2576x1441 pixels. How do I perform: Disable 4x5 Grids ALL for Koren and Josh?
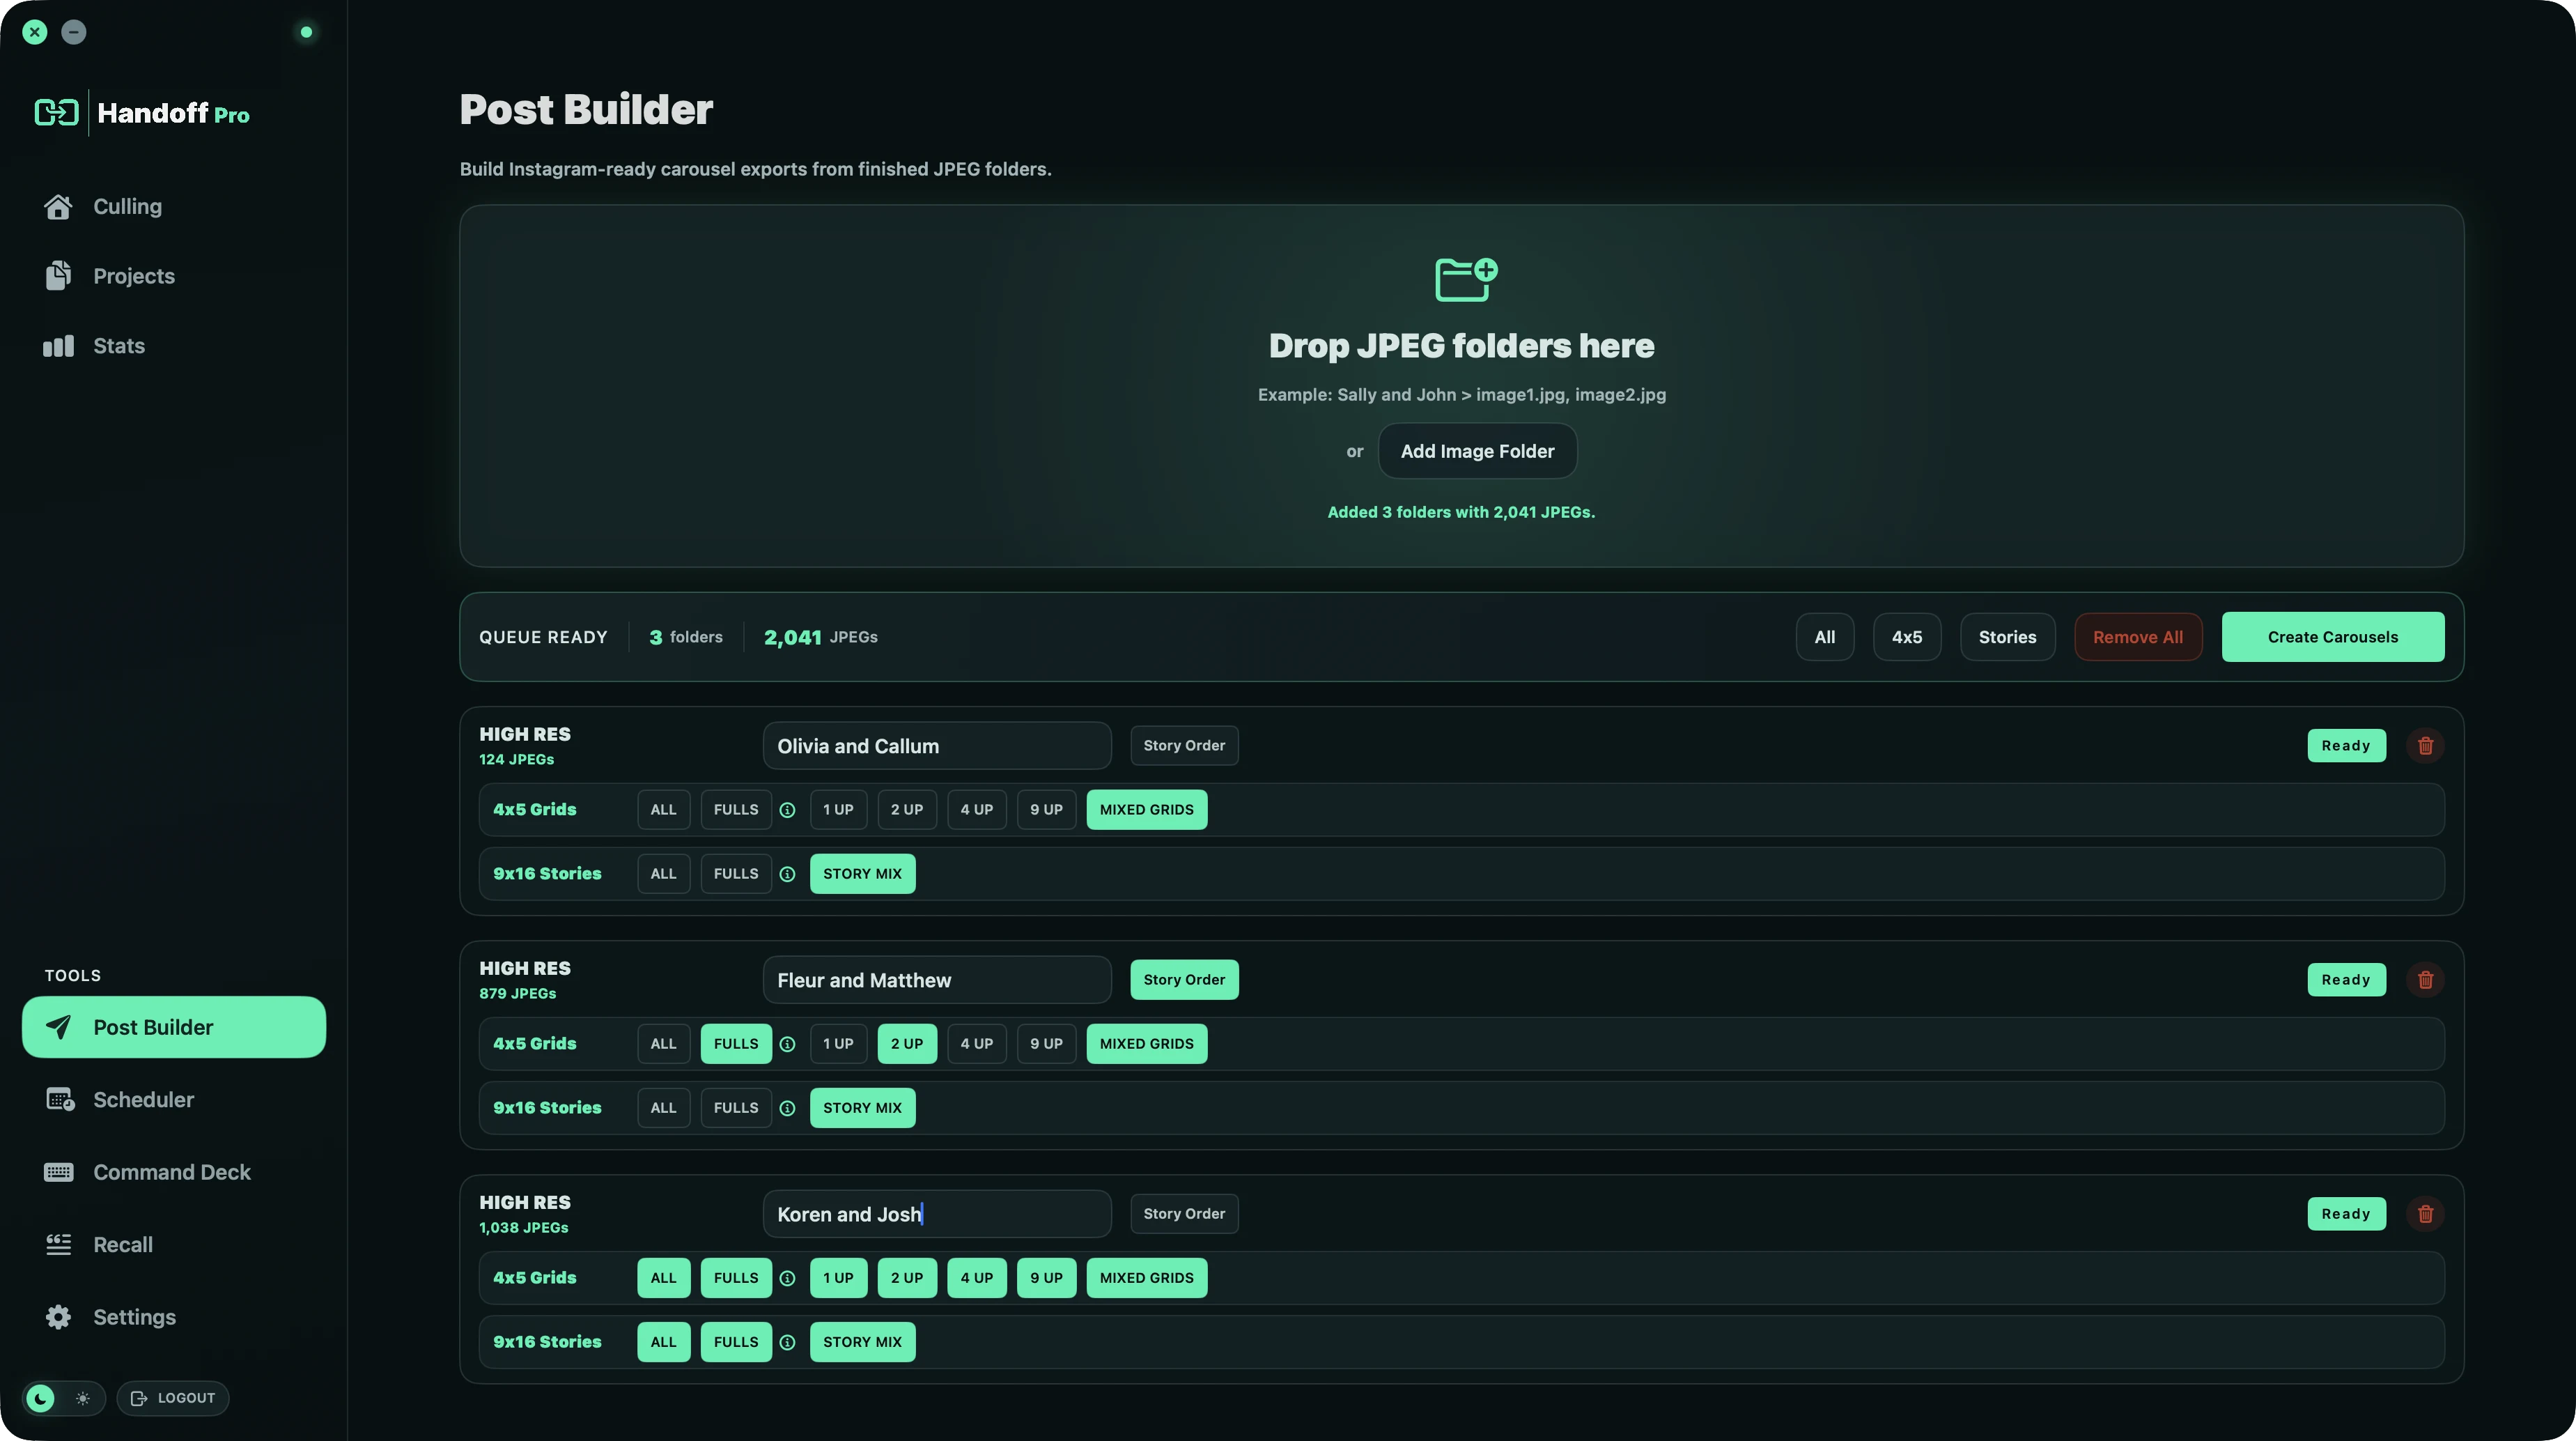[x=663, y=1278]
